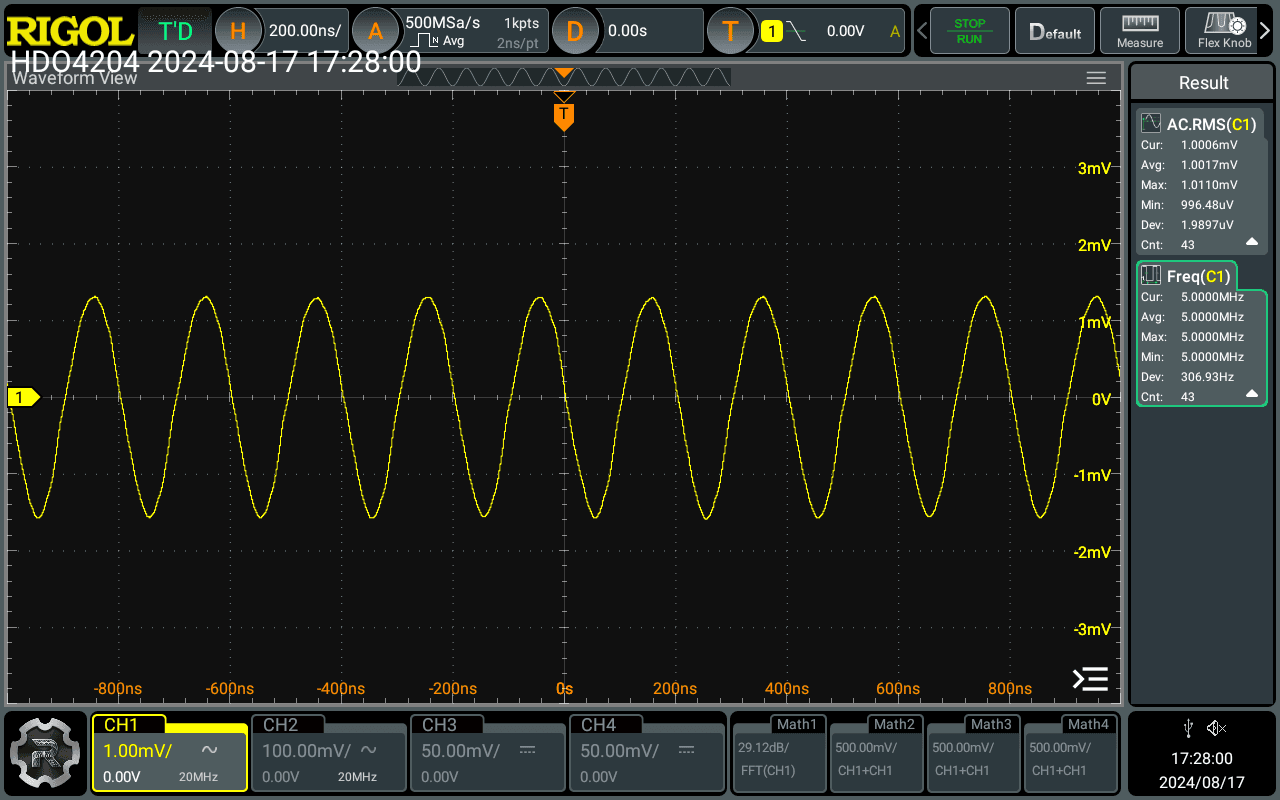Open the Measure ruler icon

[1140, 31]
